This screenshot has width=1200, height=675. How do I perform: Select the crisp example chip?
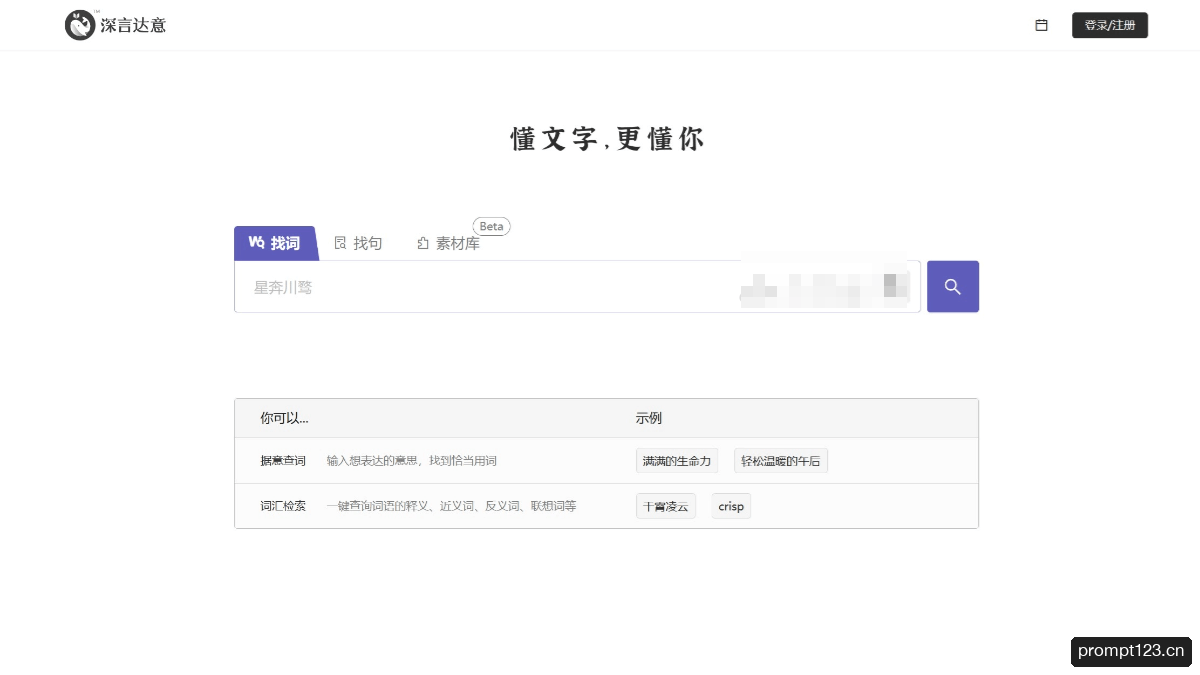click(731, 506)
